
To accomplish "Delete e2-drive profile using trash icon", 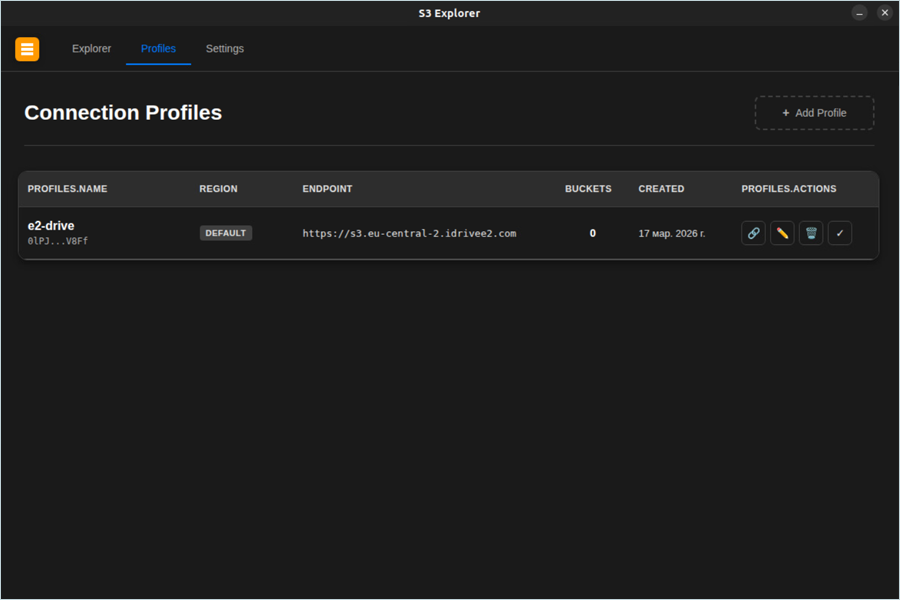I will (811, 233).
